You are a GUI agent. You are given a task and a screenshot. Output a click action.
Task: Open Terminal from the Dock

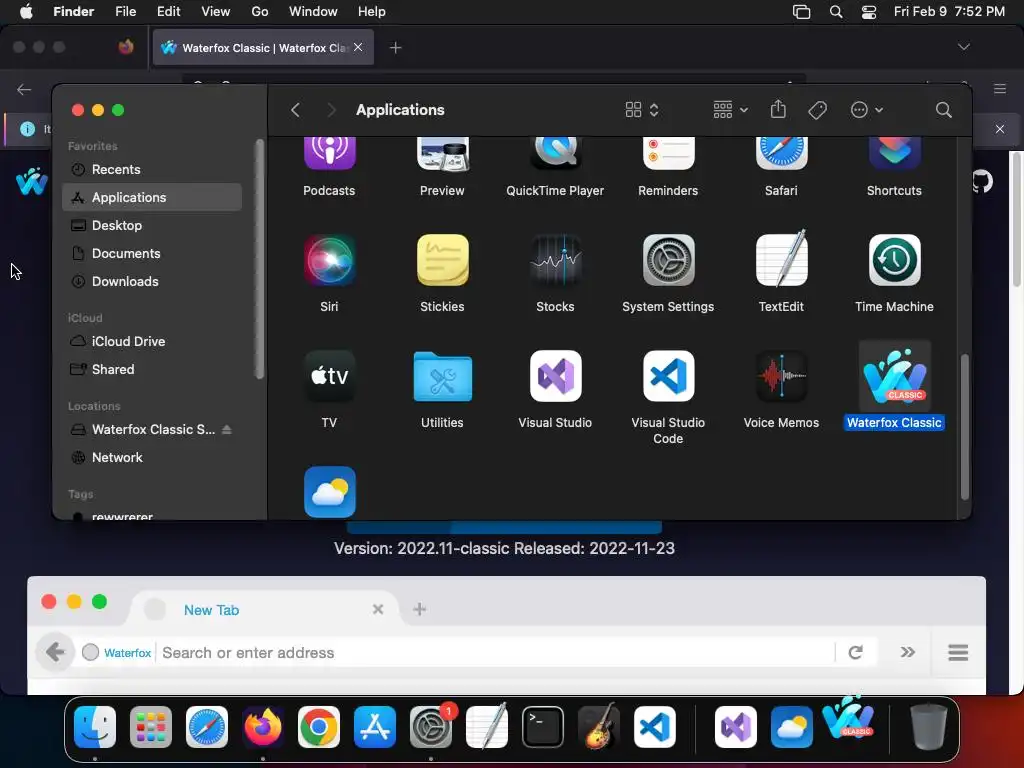543,727
